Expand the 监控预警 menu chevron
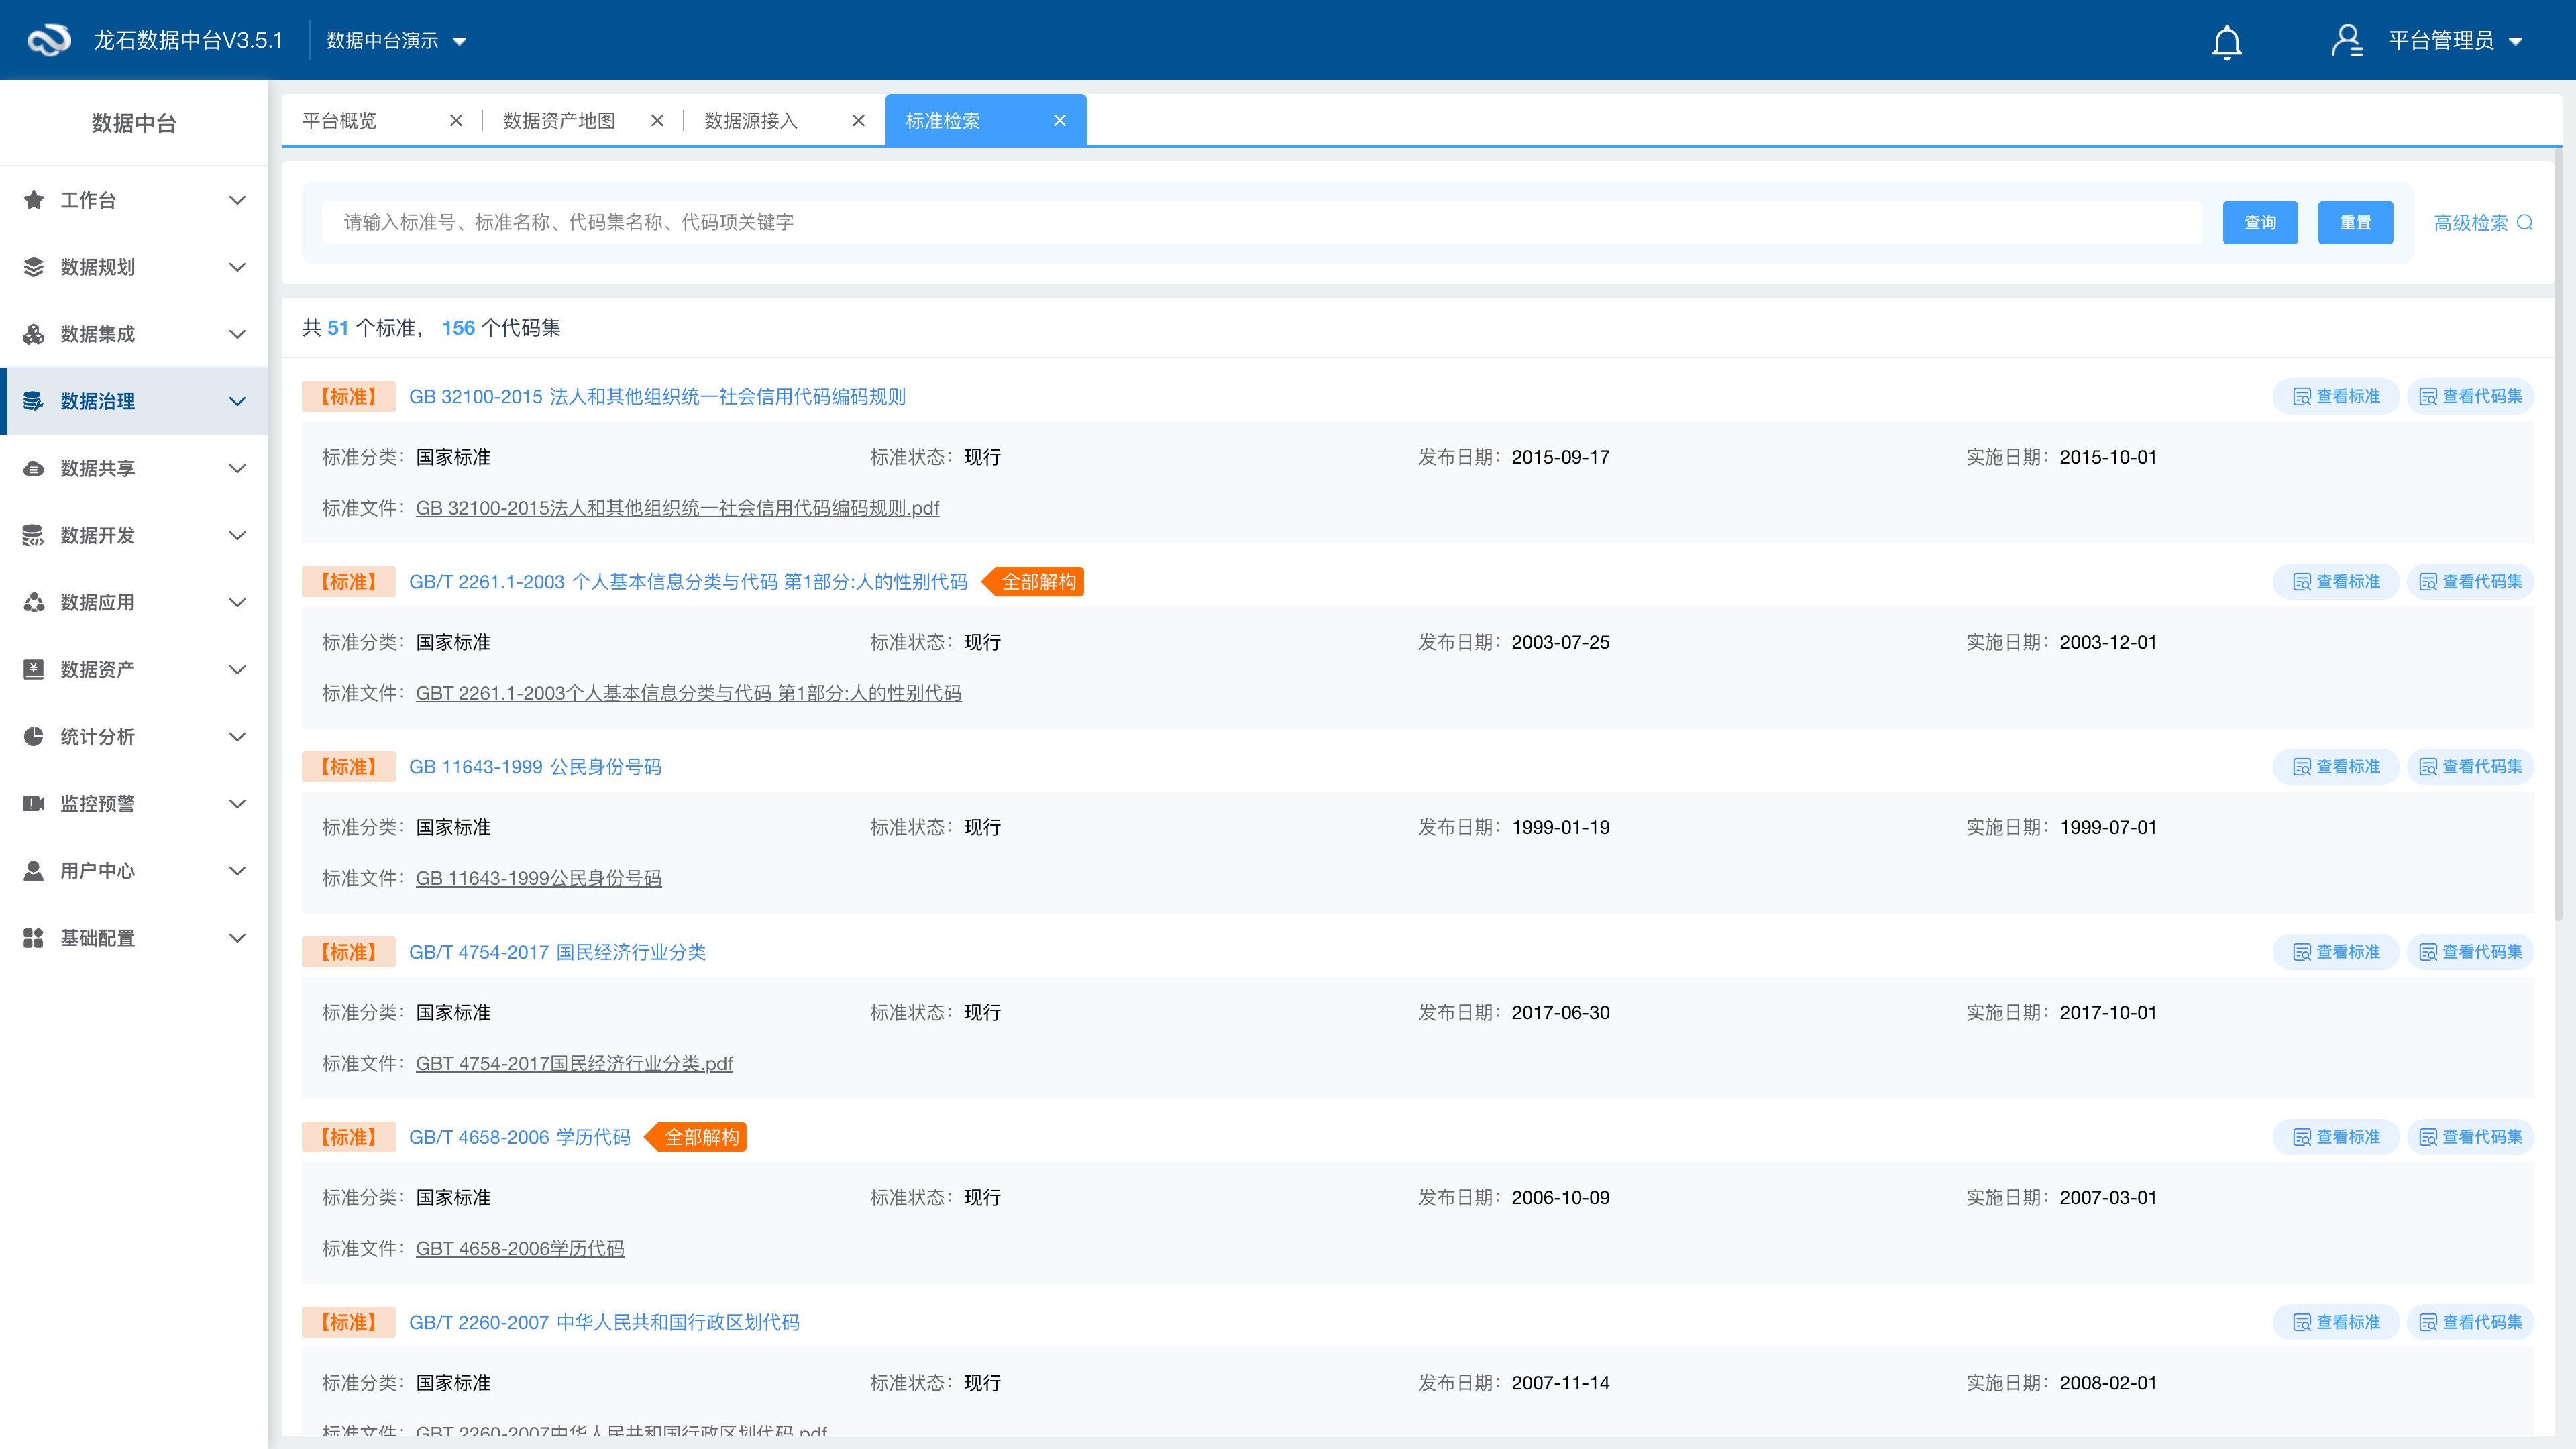2576x1449 pixels. click(237, 803)
